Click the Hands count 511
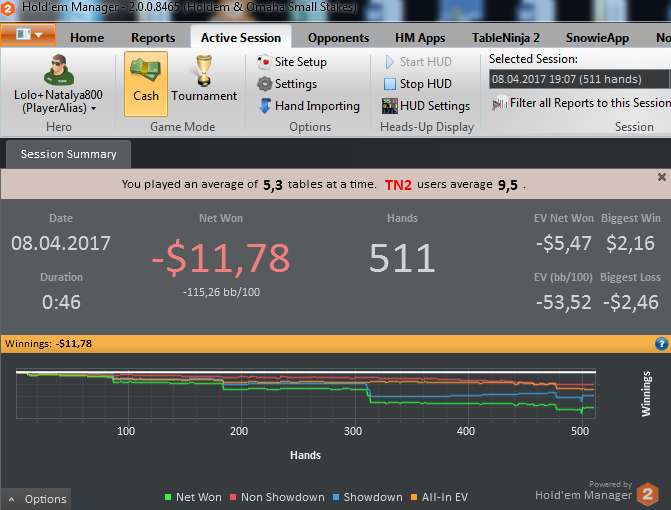The width and height of the screenshot is (671, 510). 402,258
